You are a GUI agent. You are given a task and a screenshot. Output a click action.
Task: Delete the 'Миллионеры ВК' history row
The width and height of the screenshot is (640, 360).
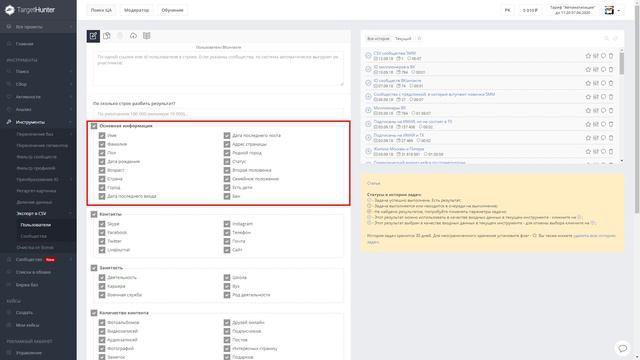click(611, 111)
